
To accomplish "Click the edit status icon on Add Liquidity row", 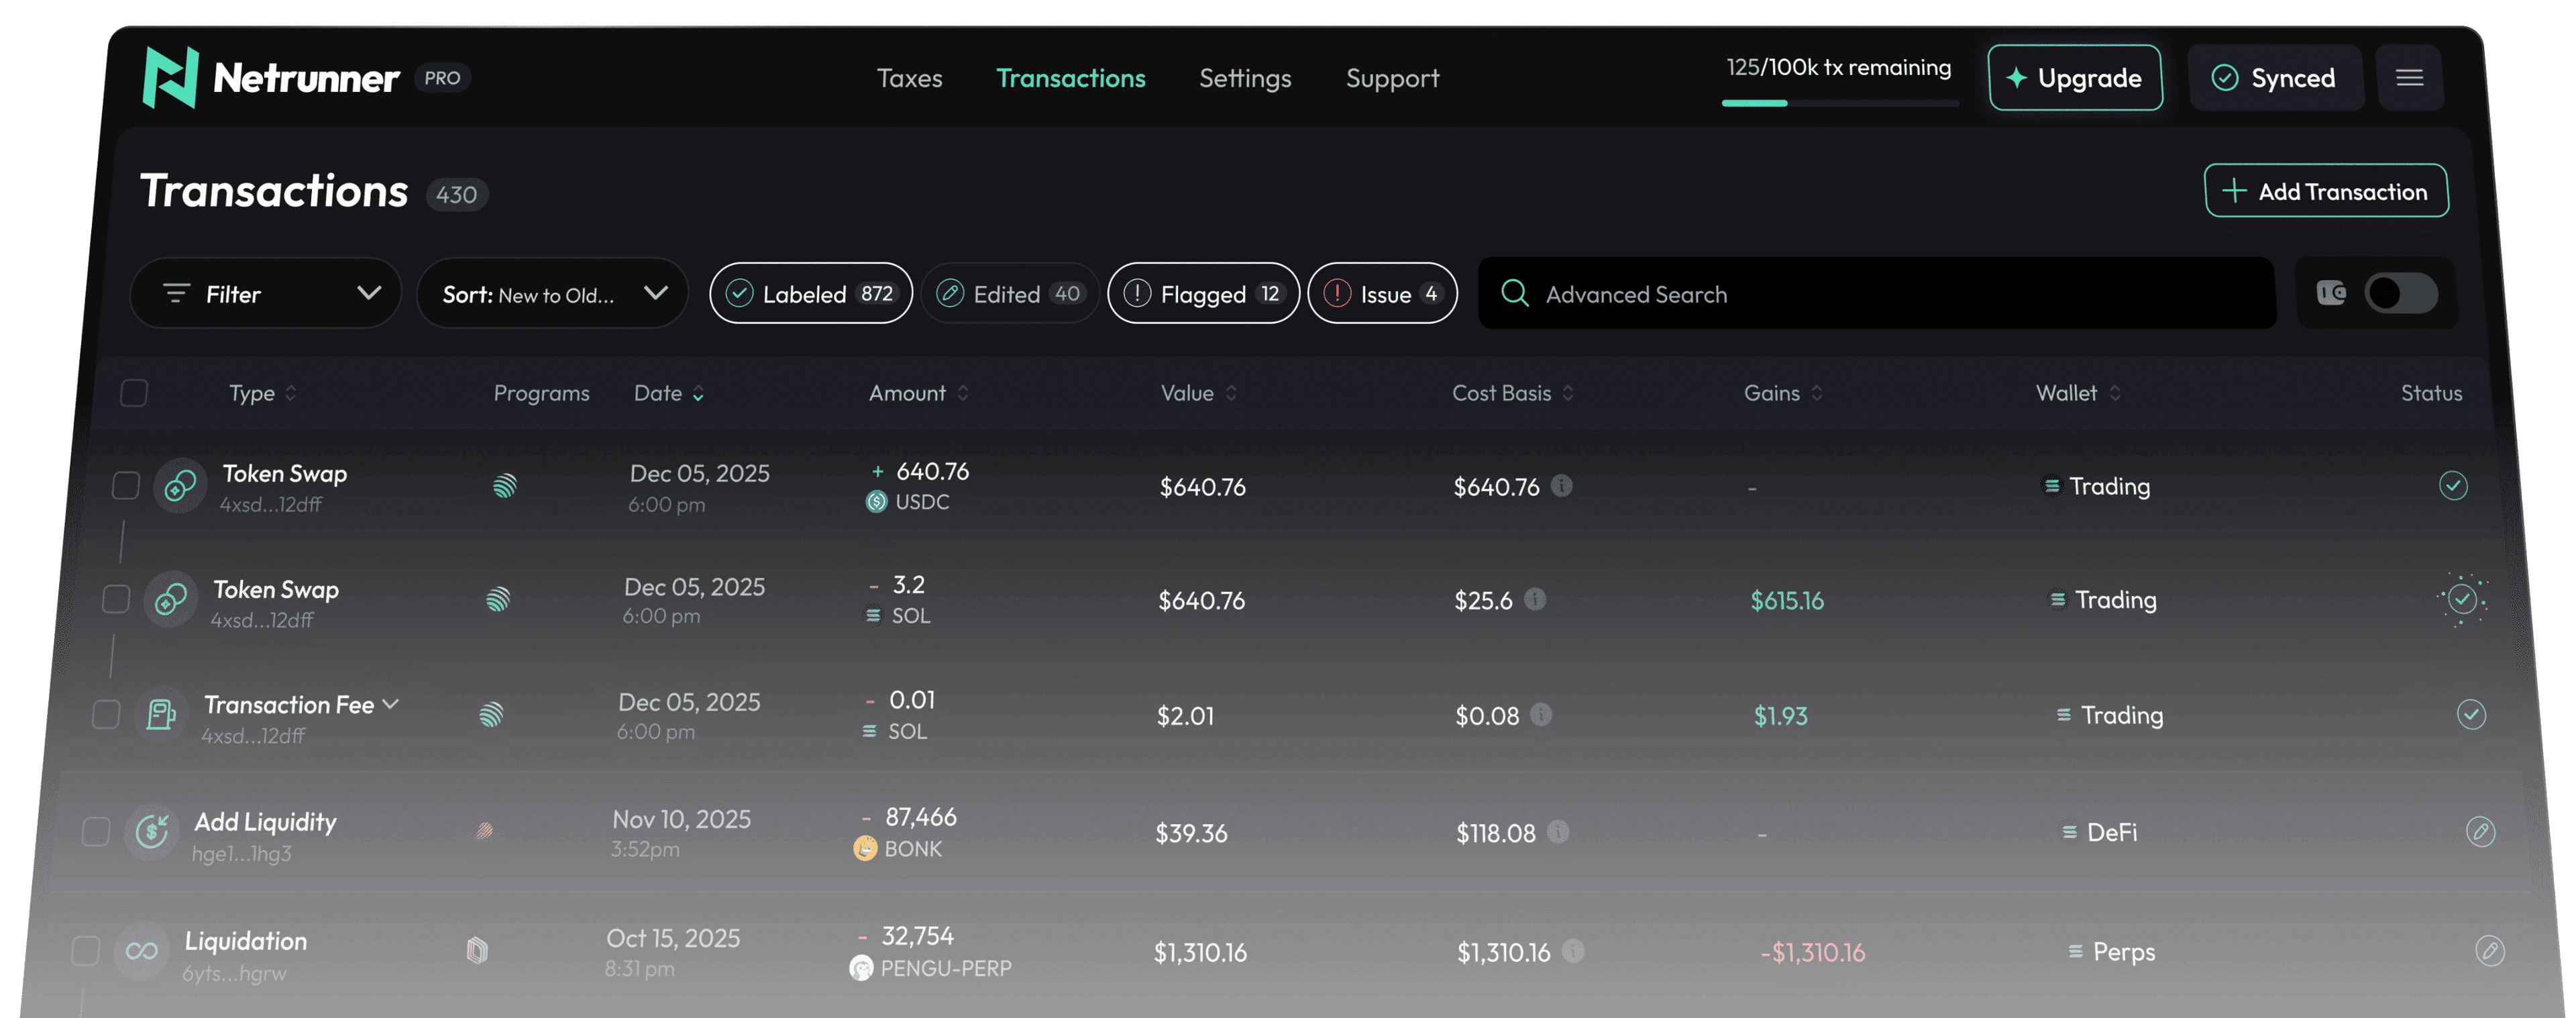I will [x=2480, y=832].
